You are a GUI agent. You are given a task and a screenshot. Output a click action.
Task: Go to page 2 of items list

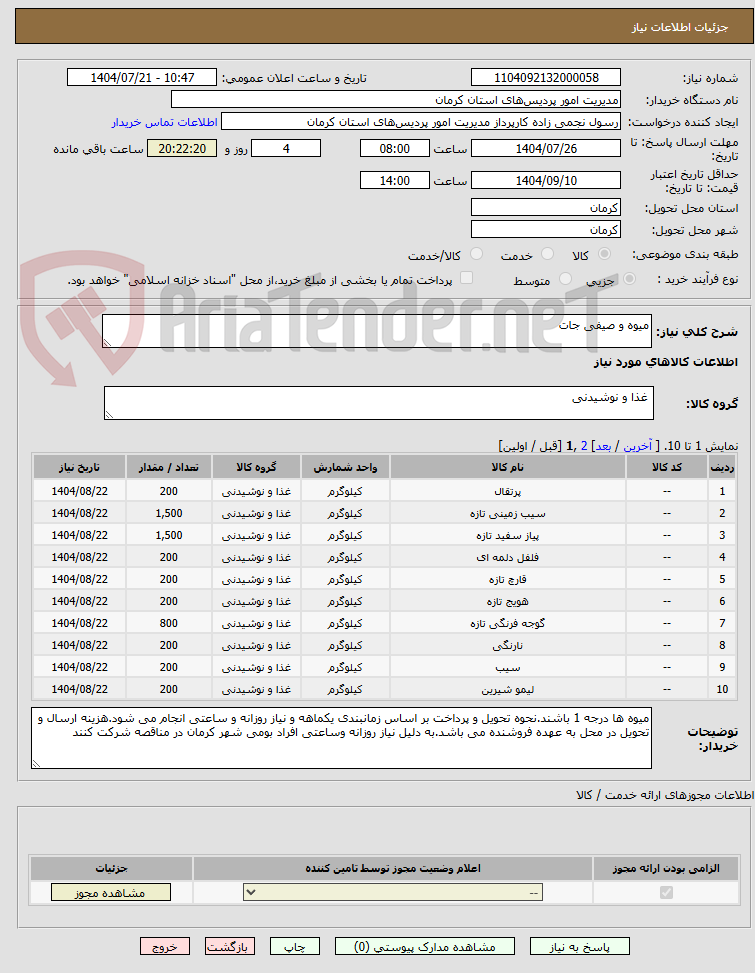(x=584, y=446)
